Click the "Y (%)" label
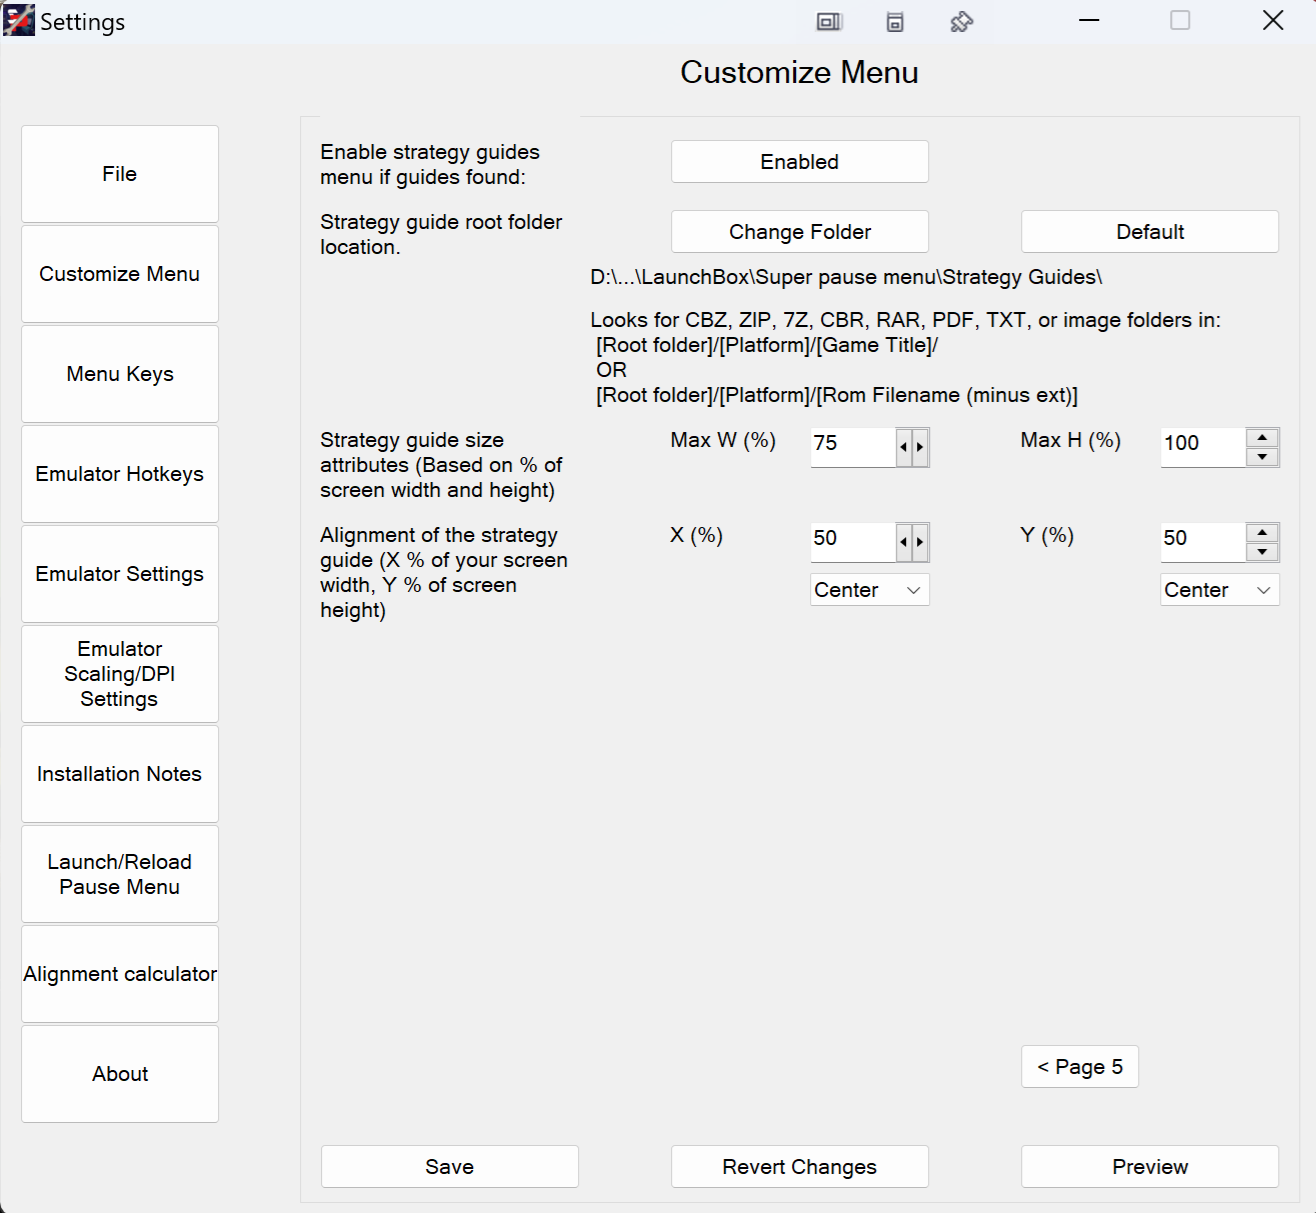Viewport: 1316px width, 1213px height. (1047, 535)
